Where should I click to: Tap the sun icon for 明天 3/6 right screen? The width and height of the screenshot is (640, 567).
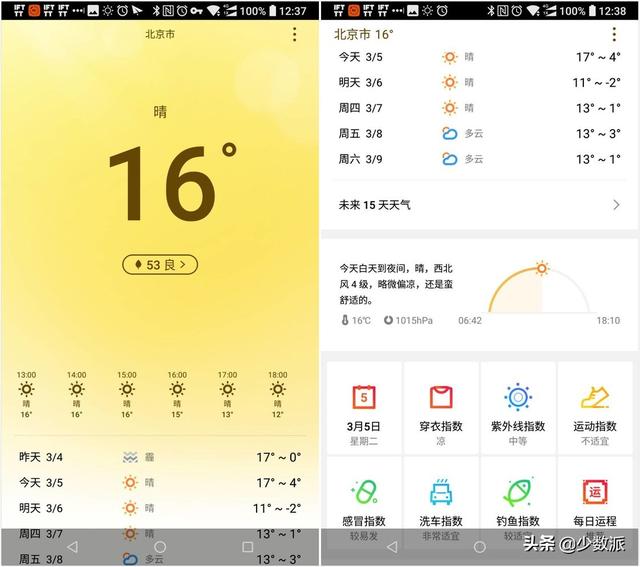tap(450, 82)
